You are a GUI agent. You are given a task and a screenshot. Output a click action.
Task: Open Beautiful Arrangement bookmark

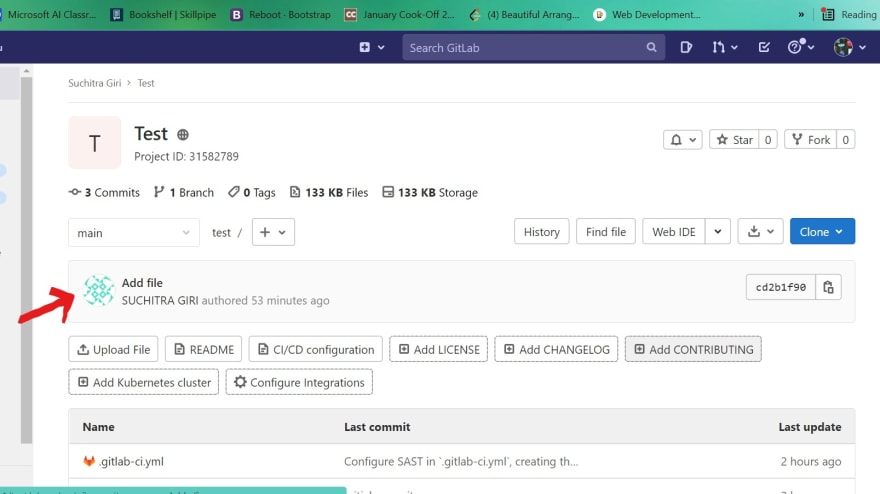point(524,15)
